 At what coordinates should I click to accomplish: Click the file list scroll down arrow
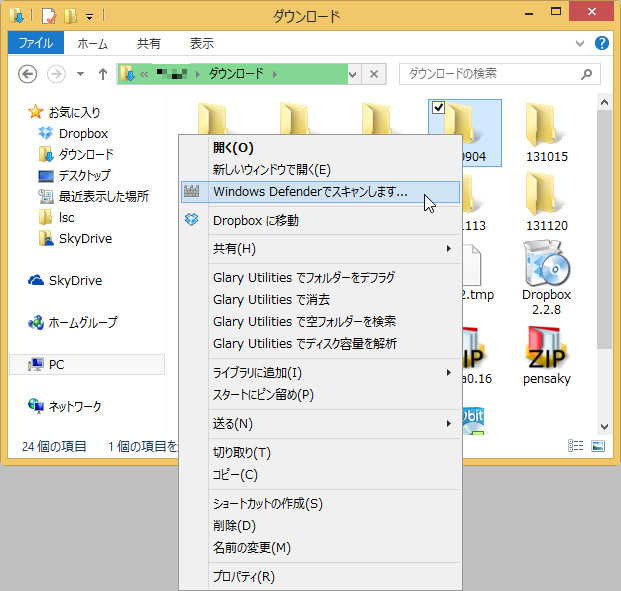click(x=604, y=427)
